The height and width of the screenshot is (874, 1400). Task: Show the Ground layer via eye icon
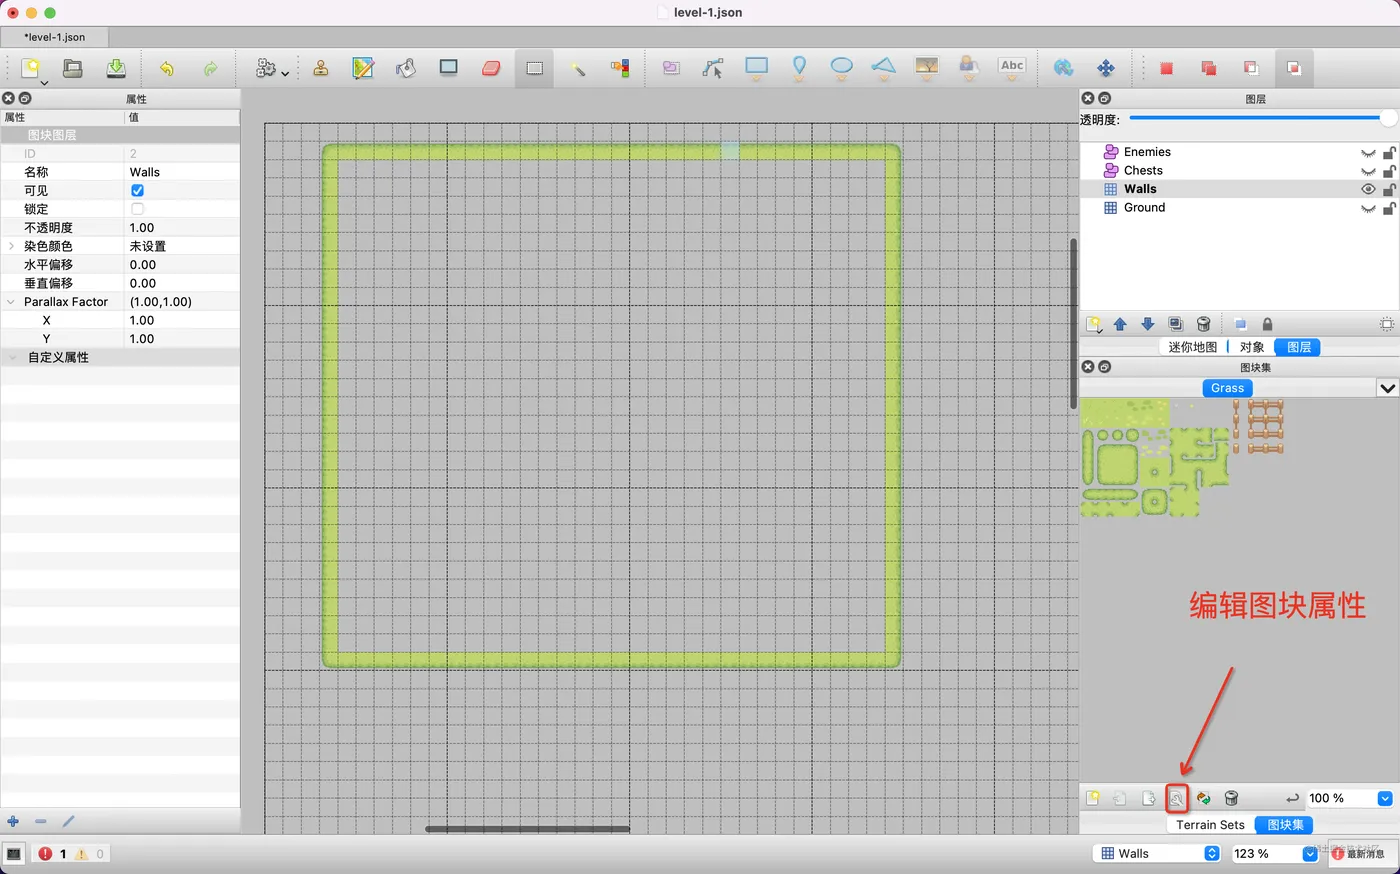pyautogui.click(x=1368, y=208)
